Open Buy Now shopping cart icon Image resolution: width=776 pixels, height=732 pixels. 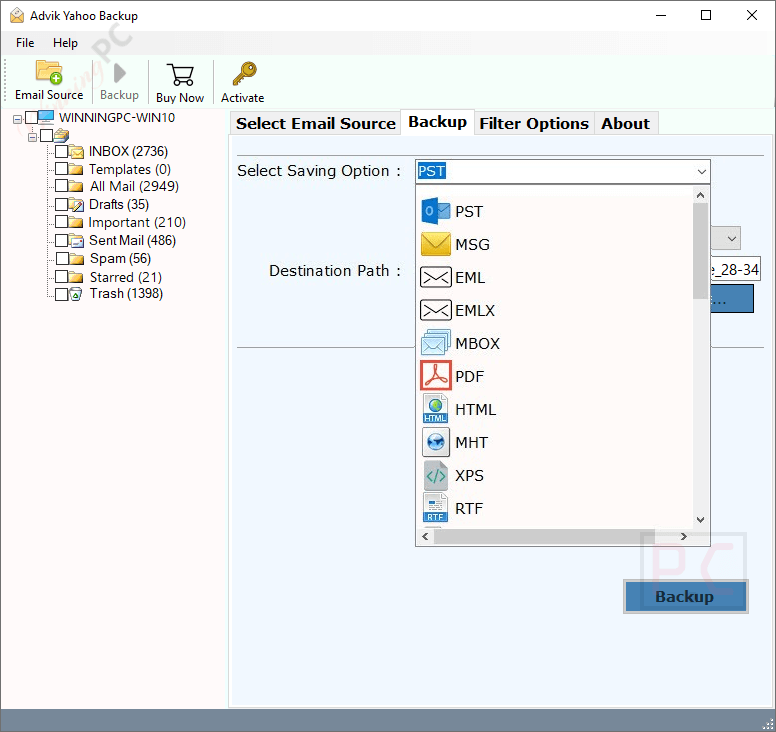coord(180,75)
